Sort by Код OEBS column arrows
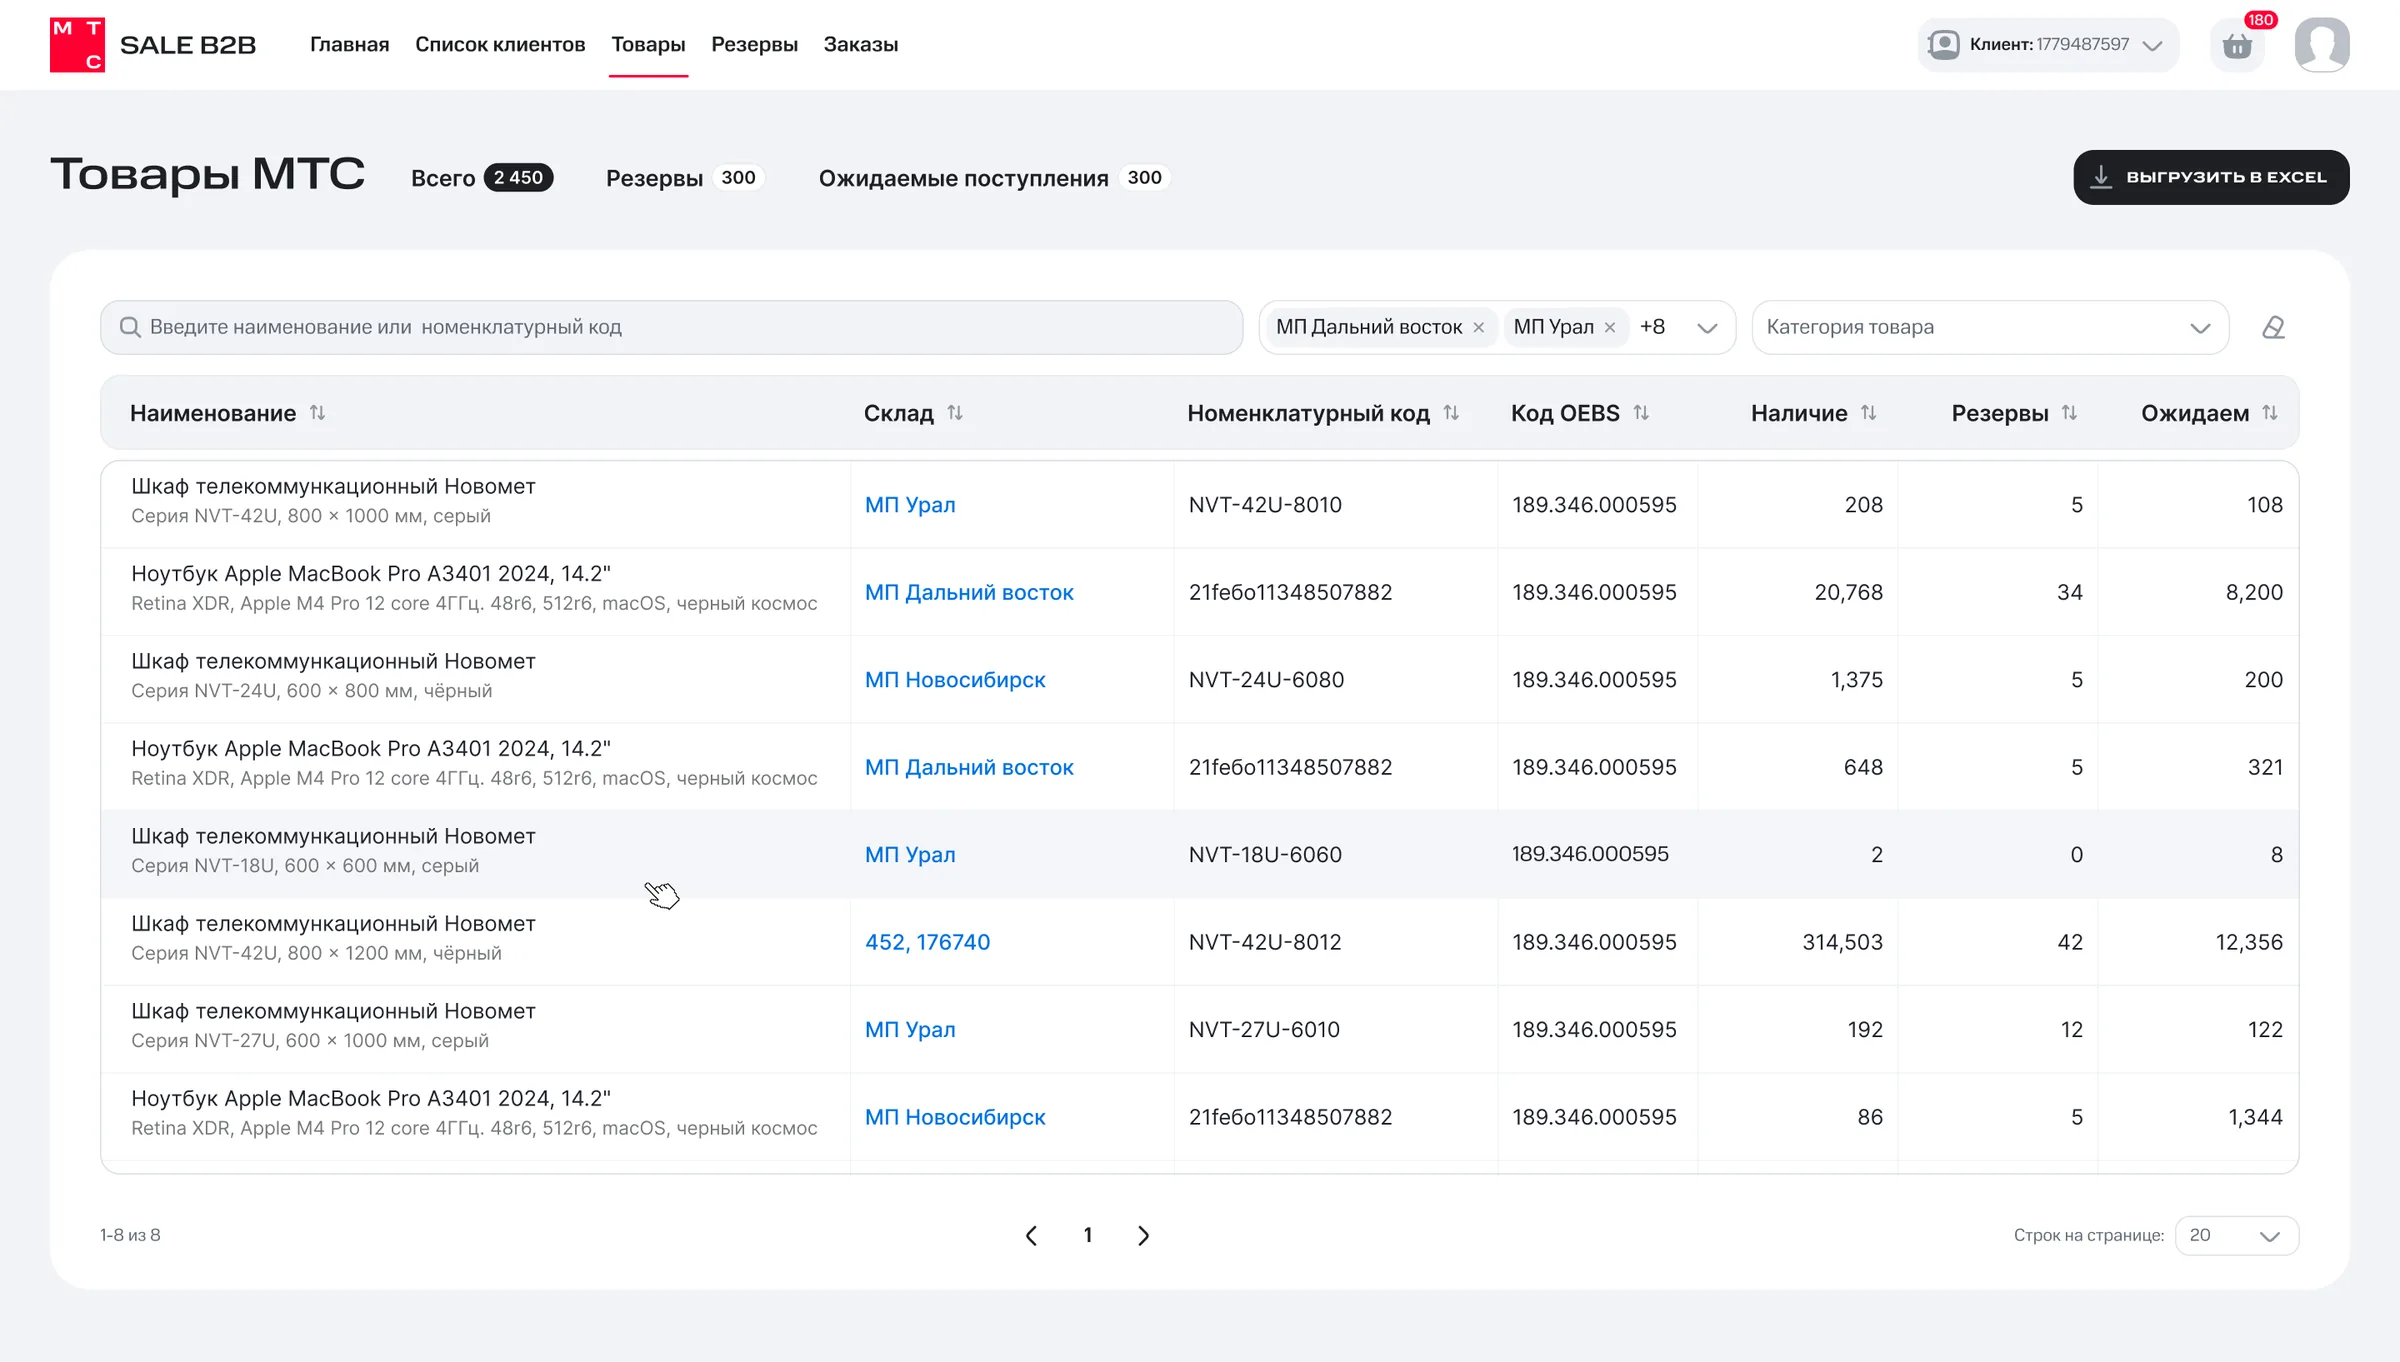Image resolution: width=2400 pixels, height=1362 pixels. (1641, 413)
